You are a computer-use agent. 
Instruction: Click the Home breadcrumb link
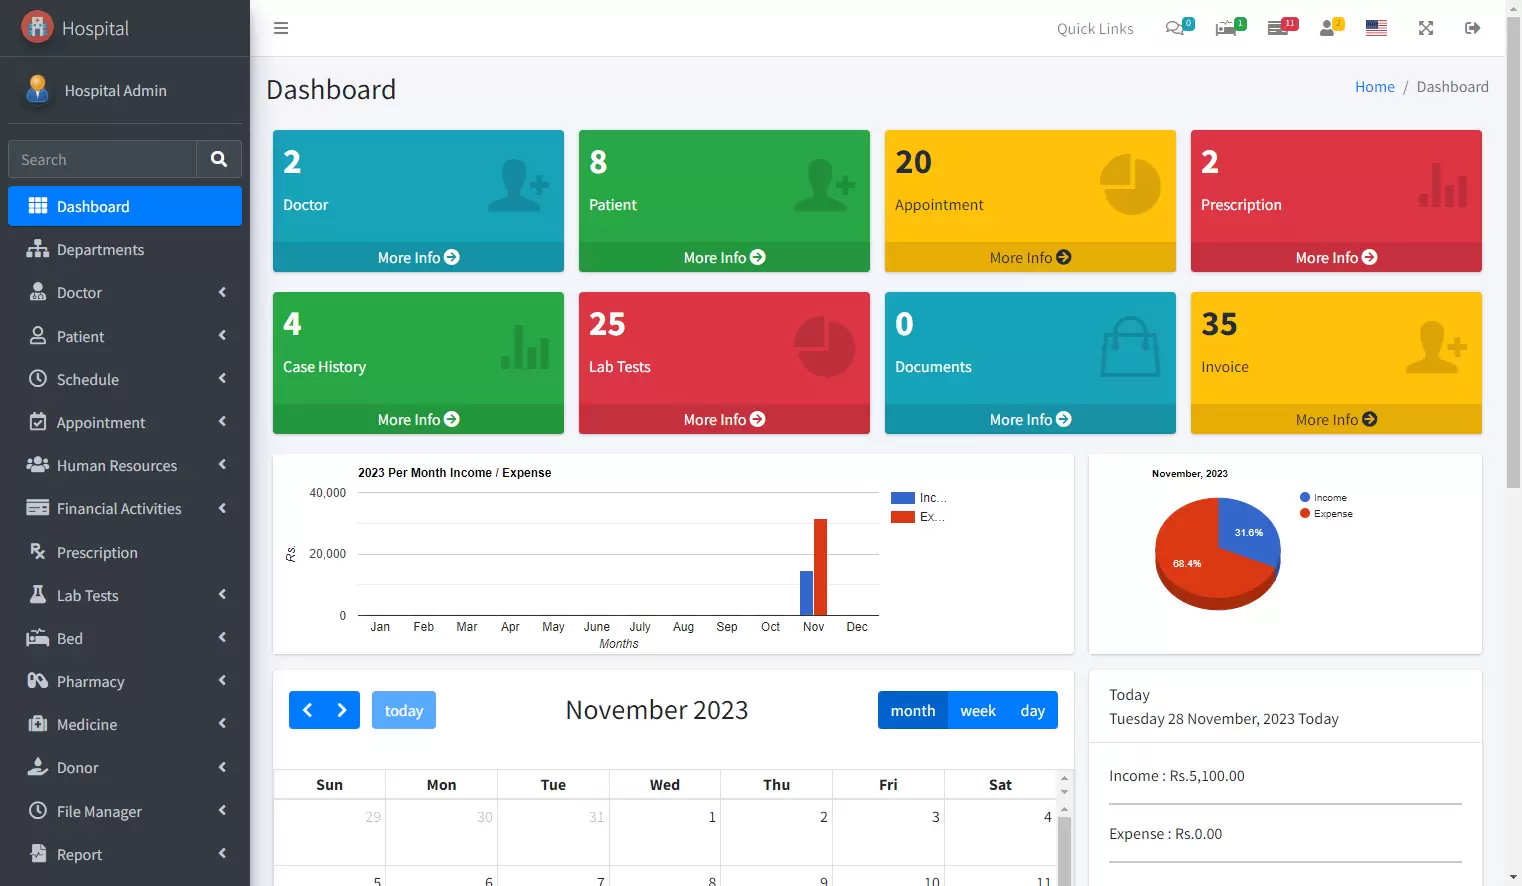(1374, 87)
